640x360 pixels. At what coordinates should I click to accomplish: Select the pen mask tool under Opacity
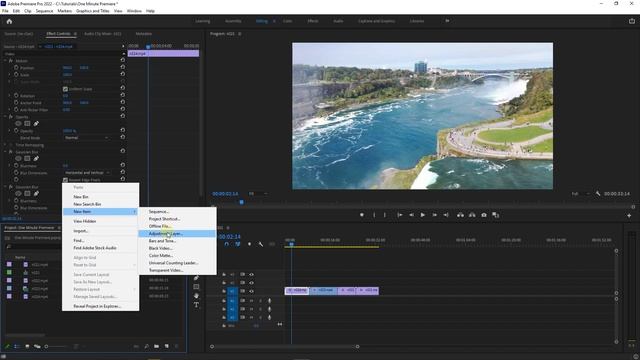pos(36,124)
